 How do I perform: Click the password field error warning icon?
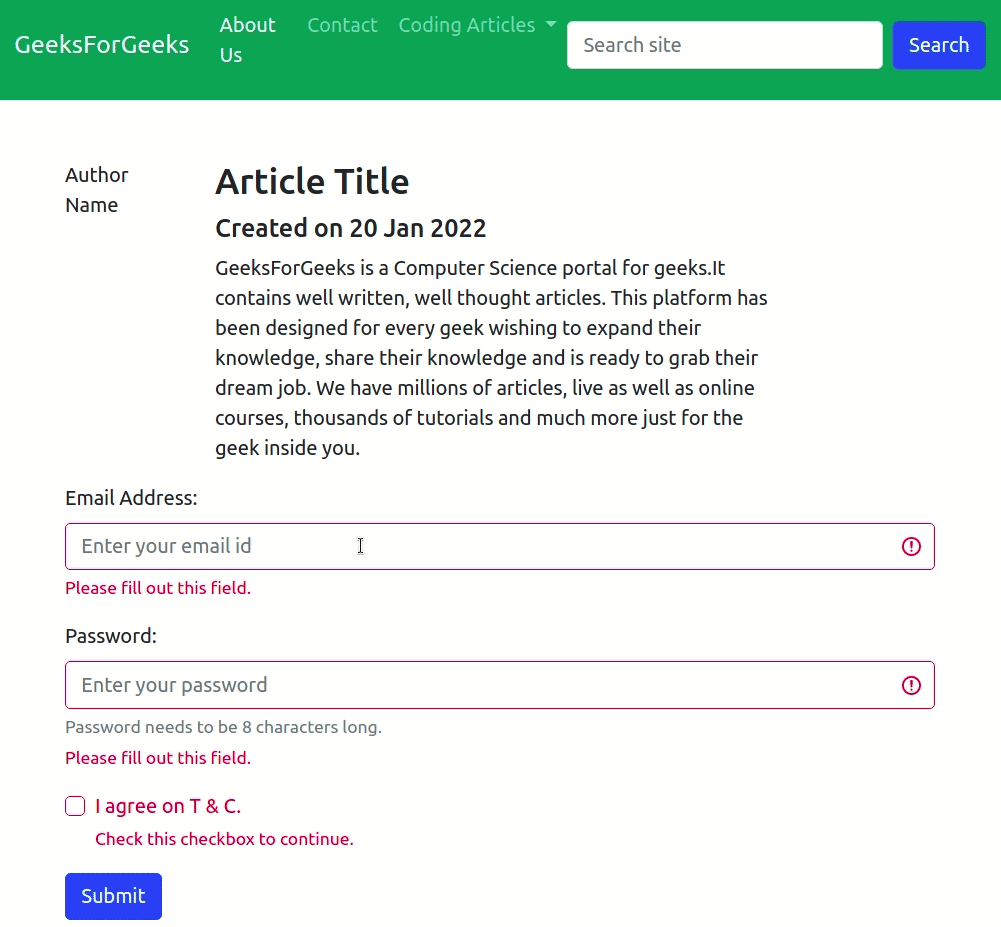911,685
